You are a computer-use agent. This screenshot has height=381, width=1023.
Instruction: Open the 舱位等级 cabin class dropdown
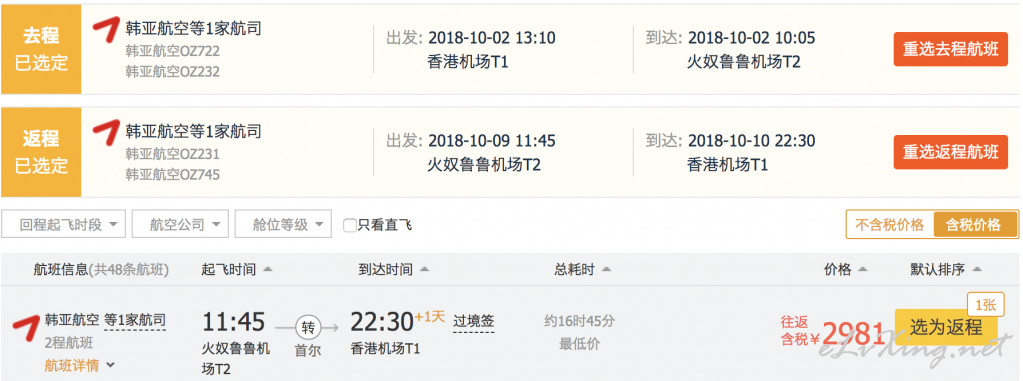pos(283,225)
